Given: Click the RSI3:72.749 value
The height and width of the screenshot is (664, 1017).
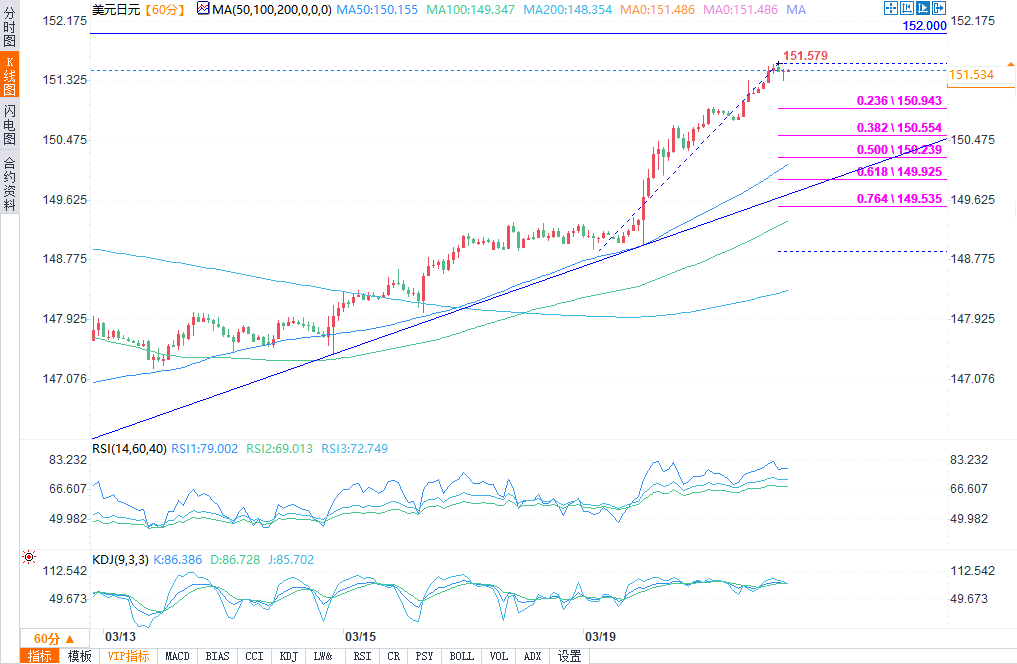Looking at the screenshot, I should click(x=354, y=449).
